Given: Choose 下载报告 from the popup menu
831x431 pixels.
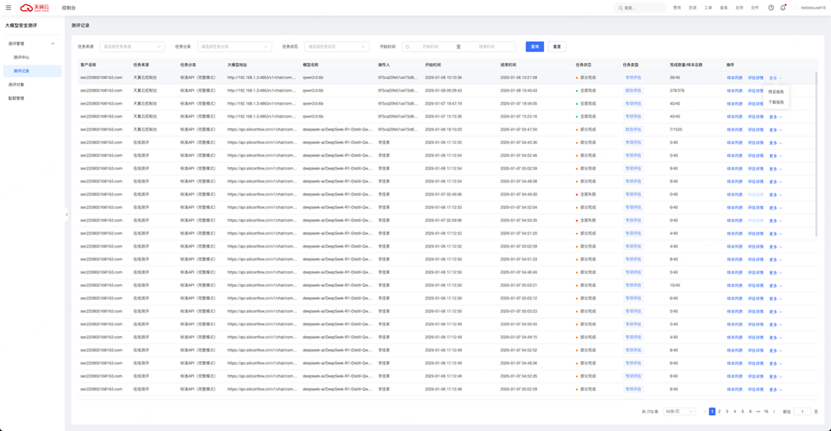Looking at the screenshot, I should 776,102.
